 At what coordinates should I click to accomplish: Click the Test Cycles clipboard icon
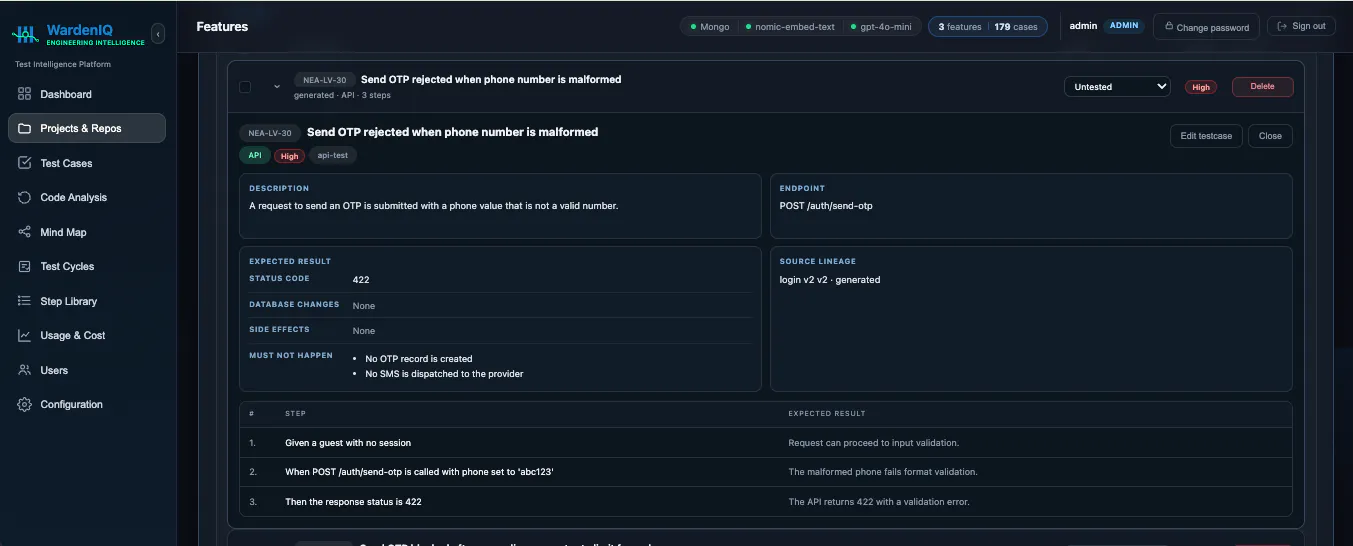click(25, 267)
